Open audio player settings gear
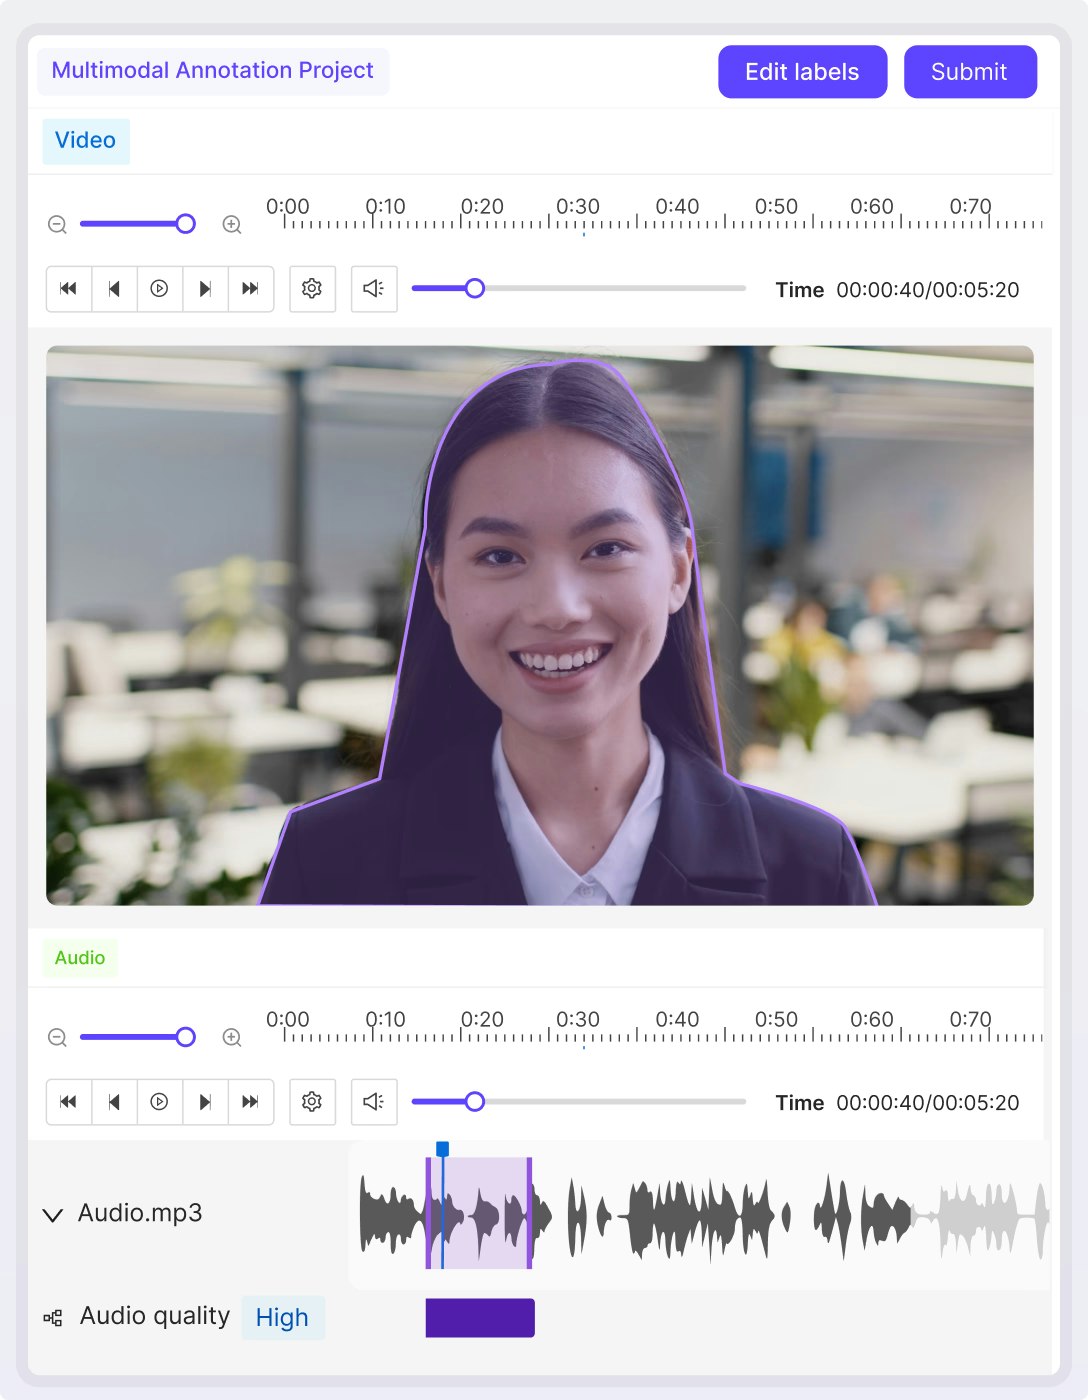The width and height of the screenshot is (1088, 1400). (x=312, y=1102)
